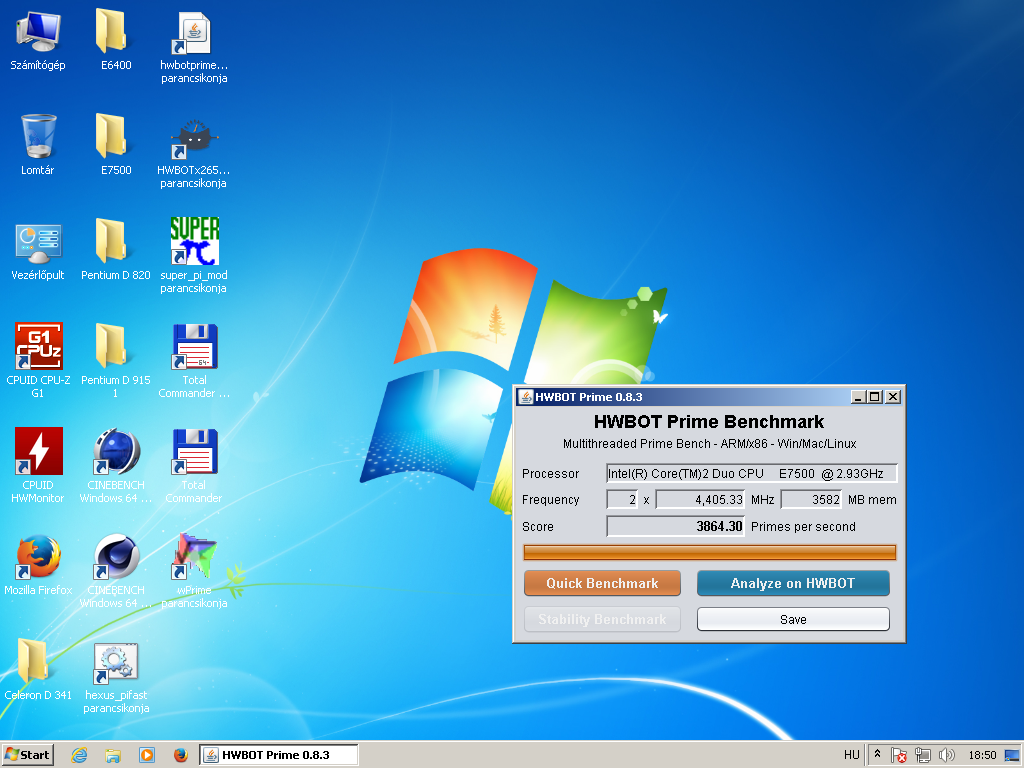Click Analyze on HWBOT

[x=793, y=583]
